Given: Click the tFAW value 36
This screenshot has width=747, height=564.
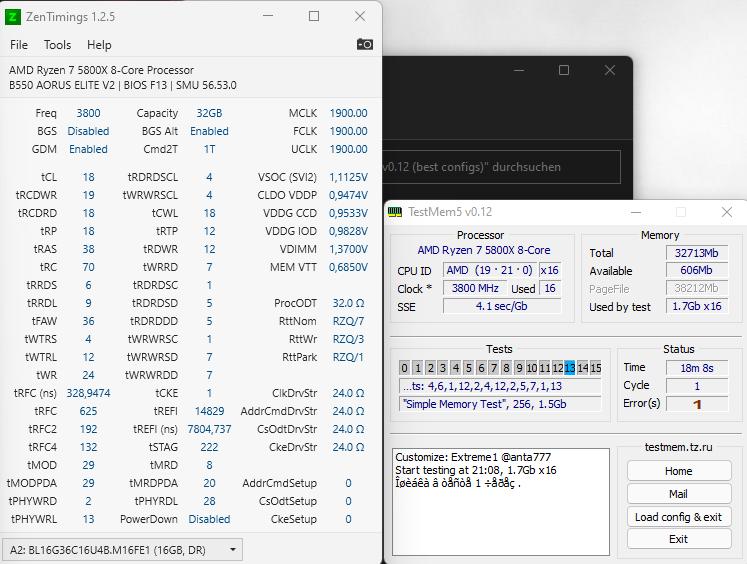Looking at the screenshot, I should [88, 321].
